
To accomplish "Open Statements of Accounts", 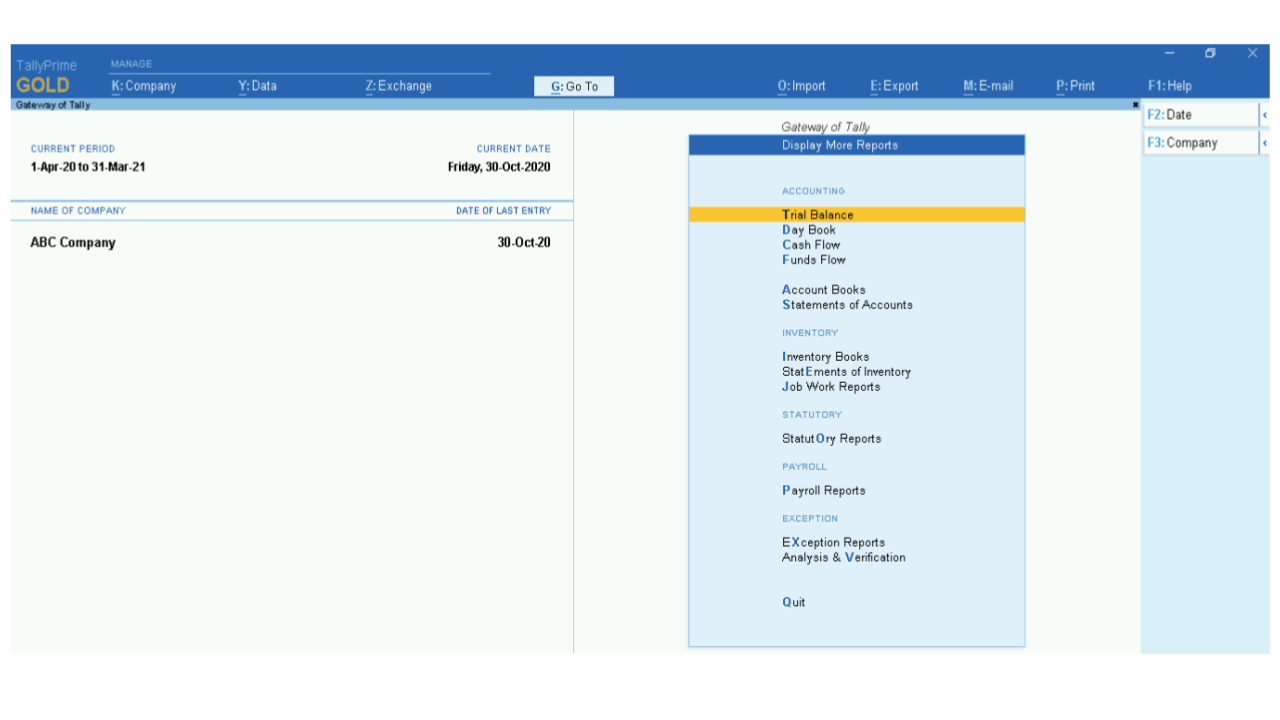I will click(847, 305).
